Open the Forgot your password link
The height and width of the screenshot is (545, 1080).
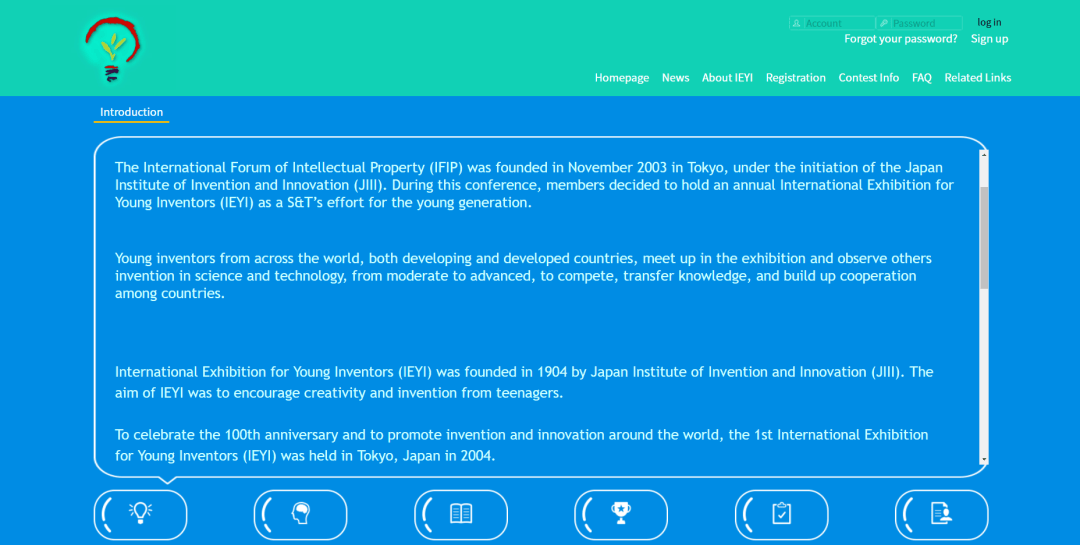point(900,39)
